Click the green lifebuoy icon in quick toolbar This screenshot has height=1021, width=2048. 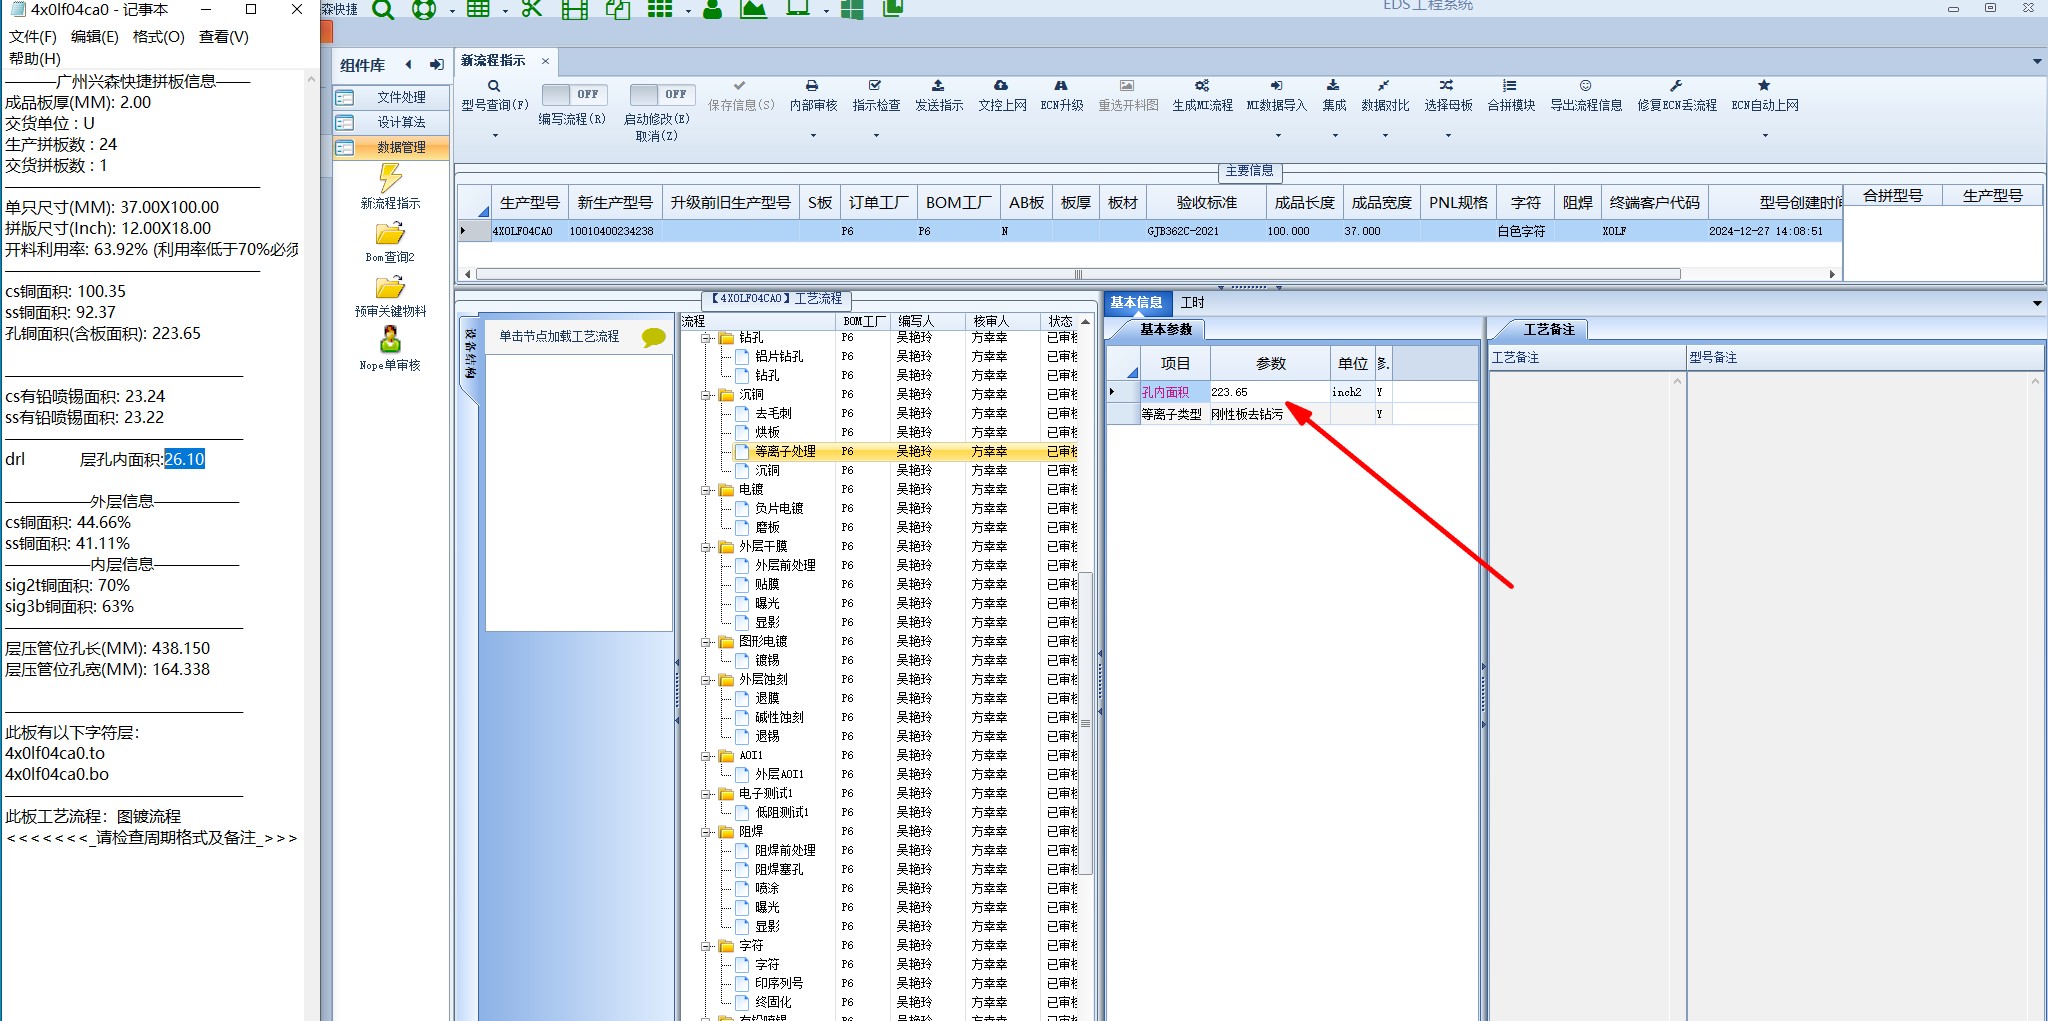click(424, 9)
